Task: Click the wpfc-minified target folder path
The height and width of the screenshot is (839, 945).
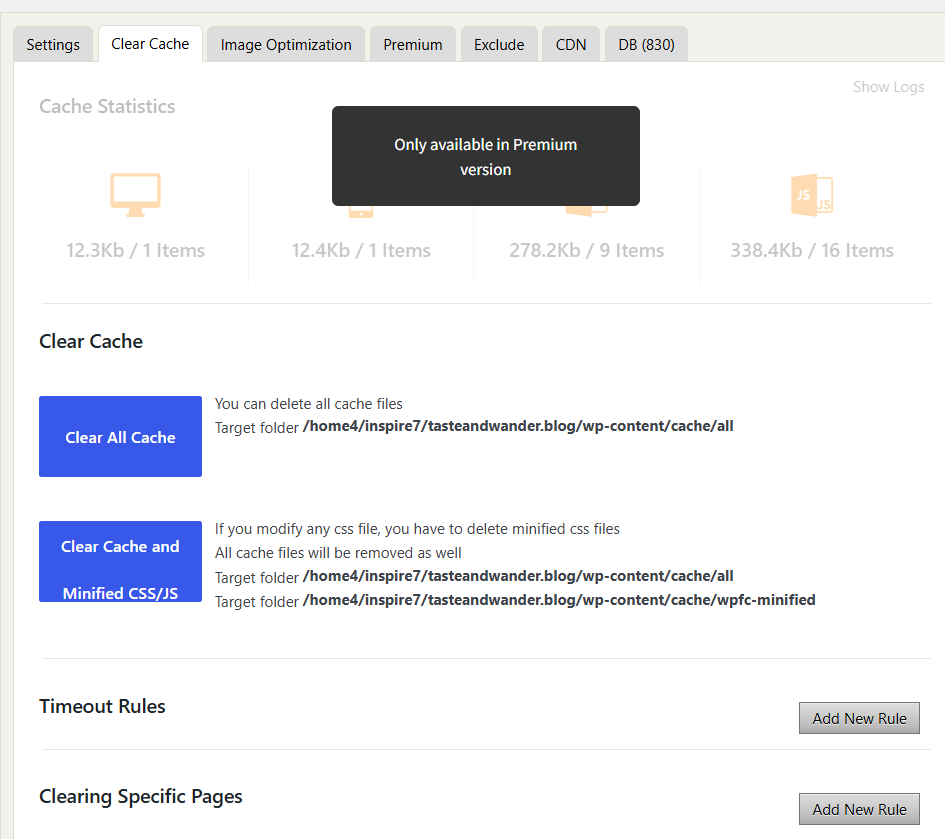Action: point(559,600)
